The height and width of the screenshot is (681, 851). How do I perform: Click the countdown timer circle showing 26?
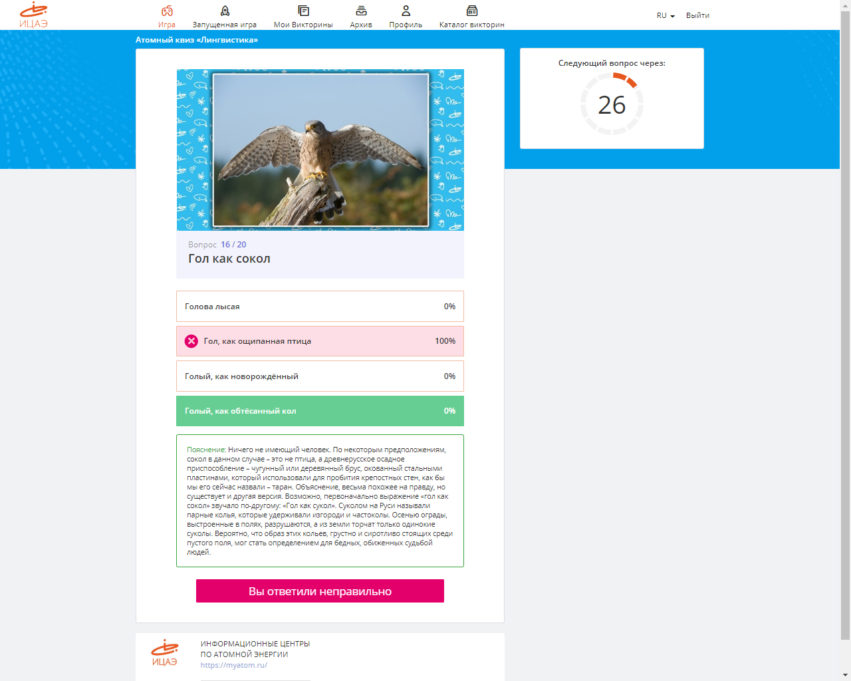[x=611, y=104]
